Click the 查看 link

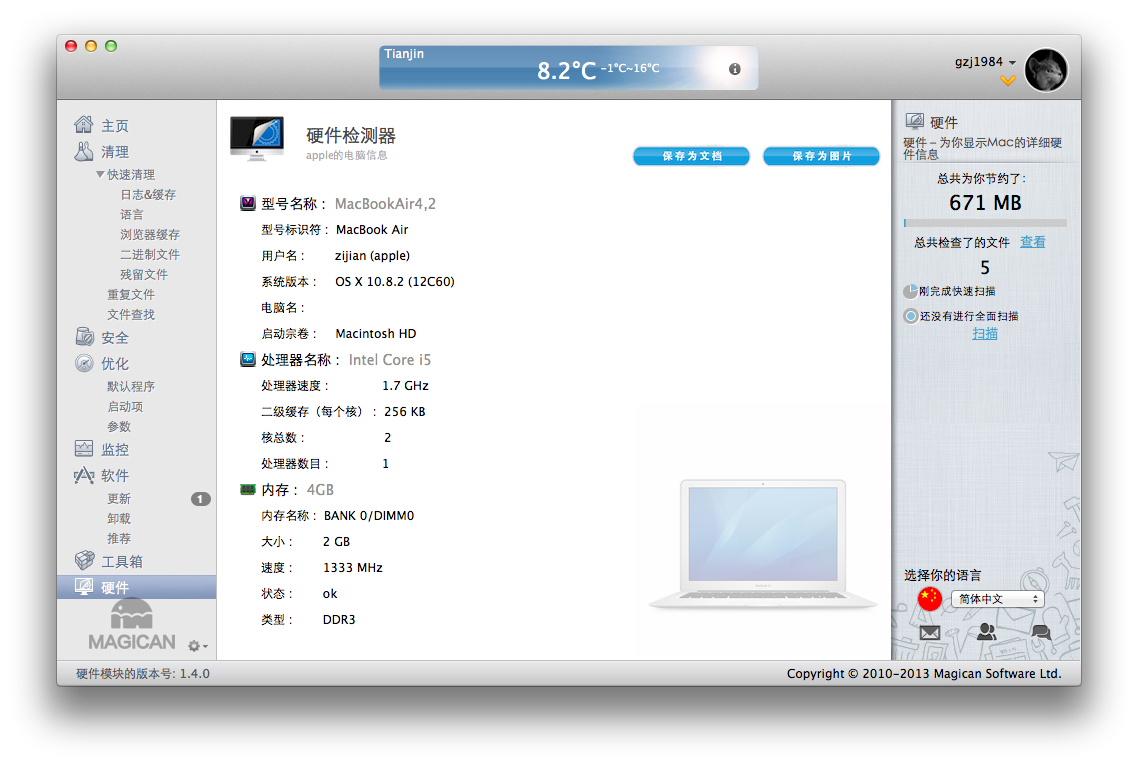[1033, 242]
